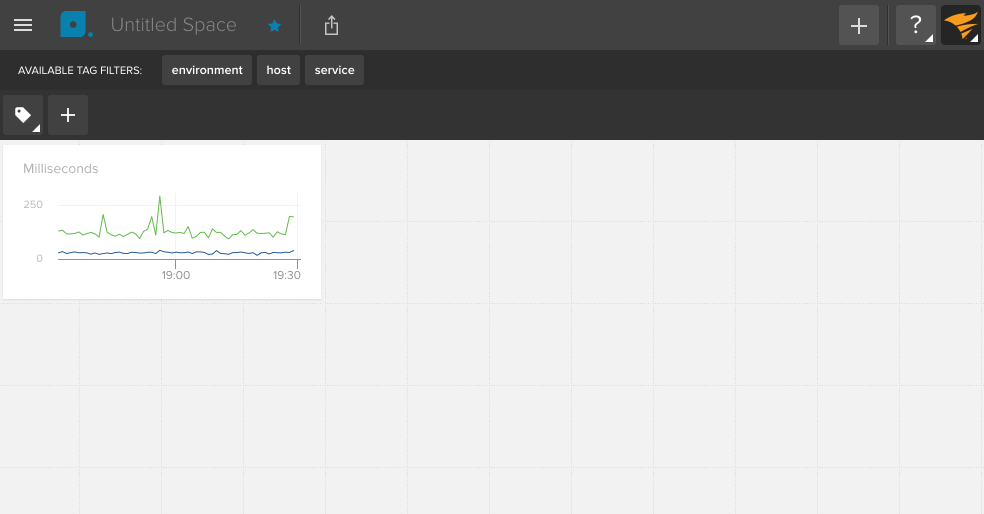Open the orange SolarWinds account menu
The image size is (984, 514).
click(960, 26)
